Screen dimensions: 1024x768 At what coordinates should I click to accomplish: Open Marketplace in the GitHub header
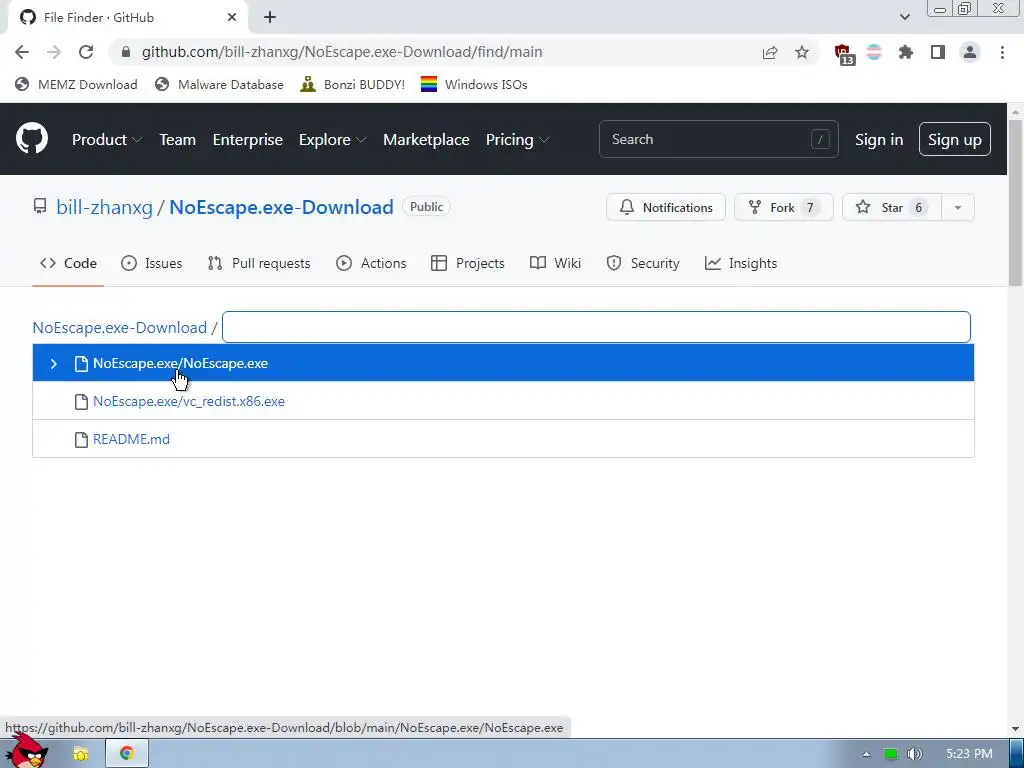426,139
